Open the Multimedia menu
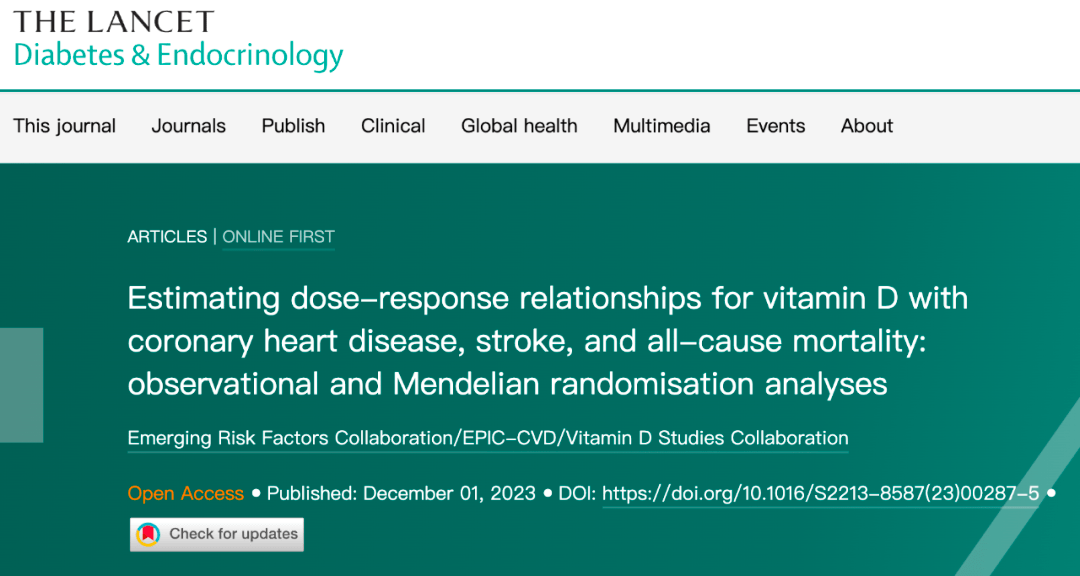This screenshot has height=576, width=1080. coord(661,126)
